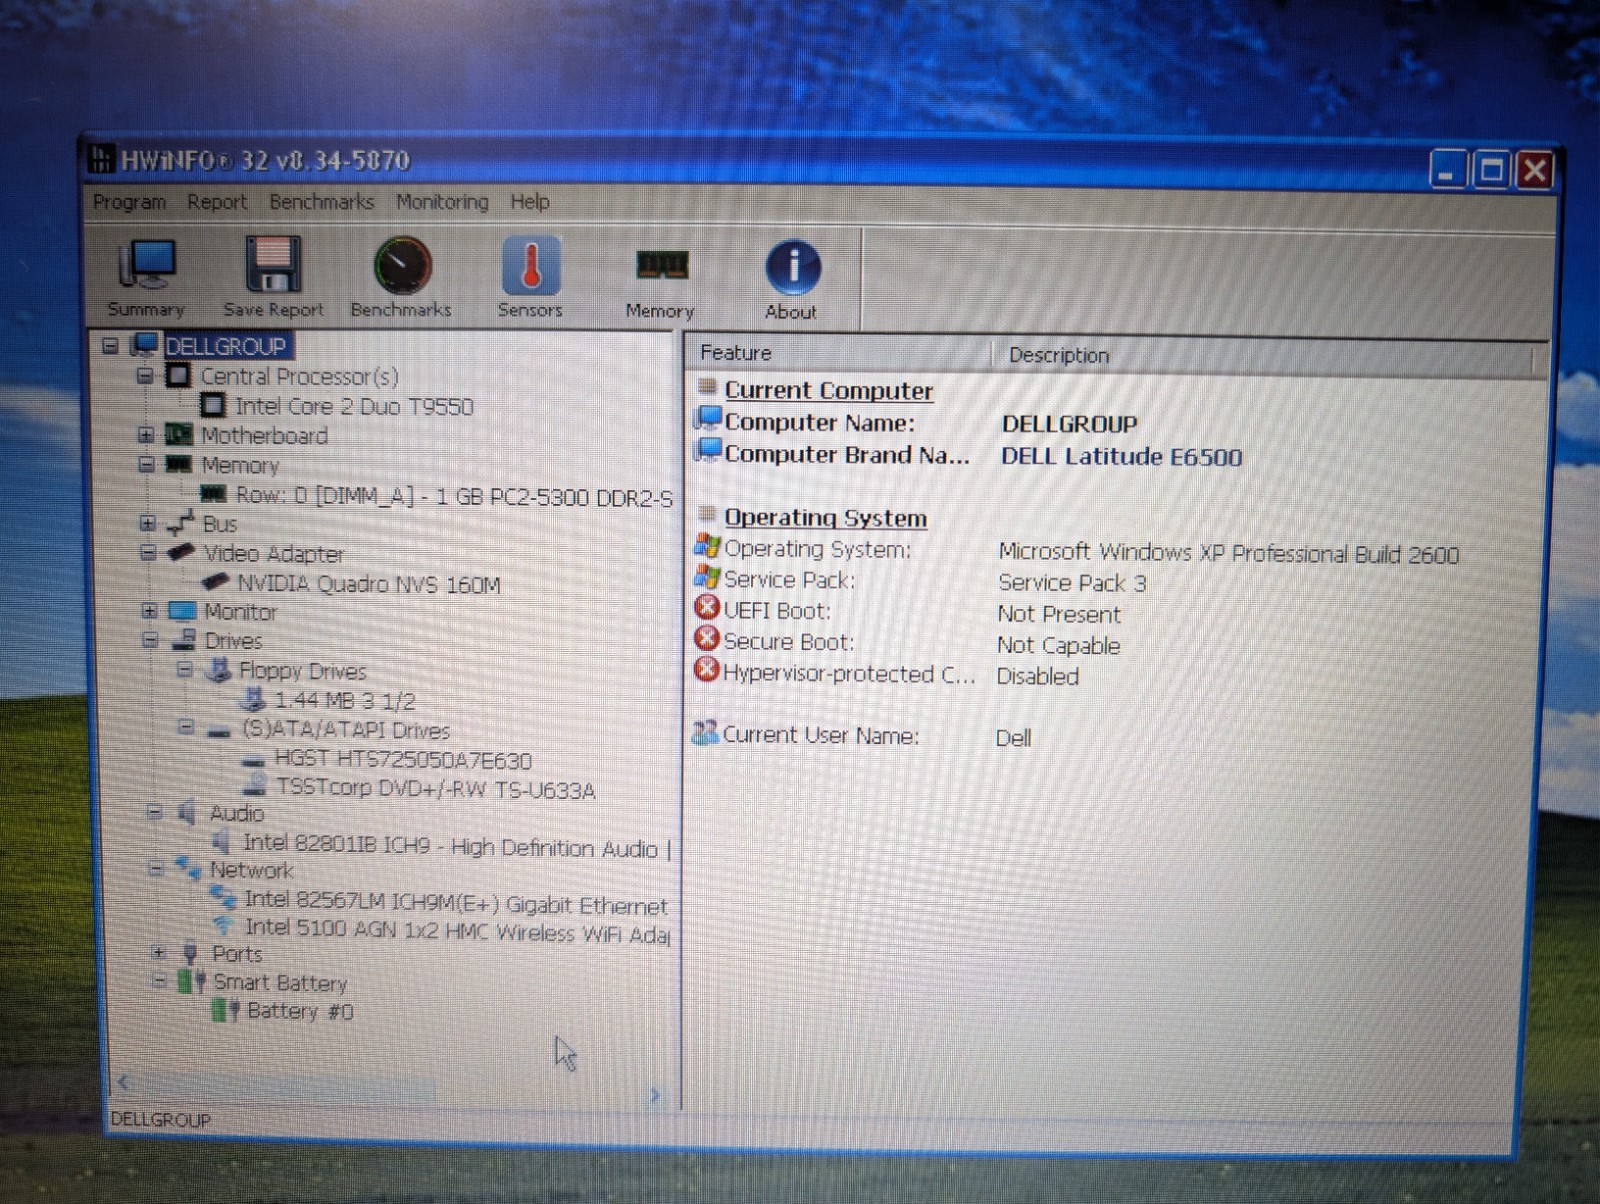Collapse the Memory tree node
The height and width of the screenshot is (1204, 1600).
click(147, 464)
